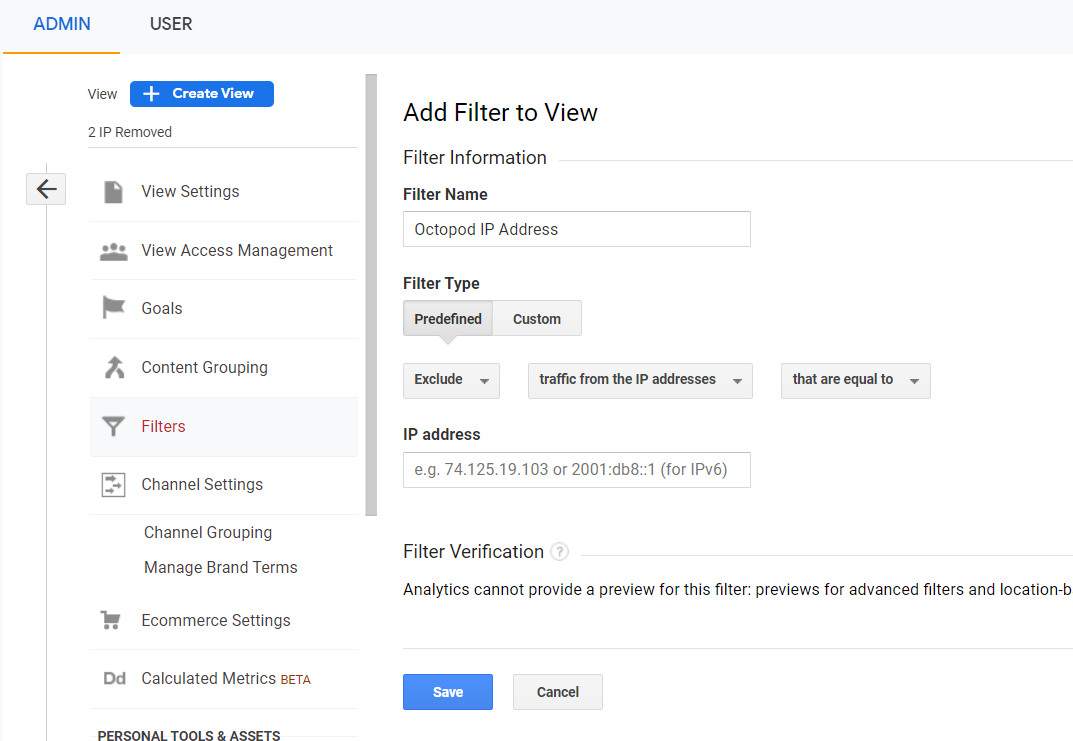Open Channel Grouping
Screen dimensions: 1073x741
208,532
